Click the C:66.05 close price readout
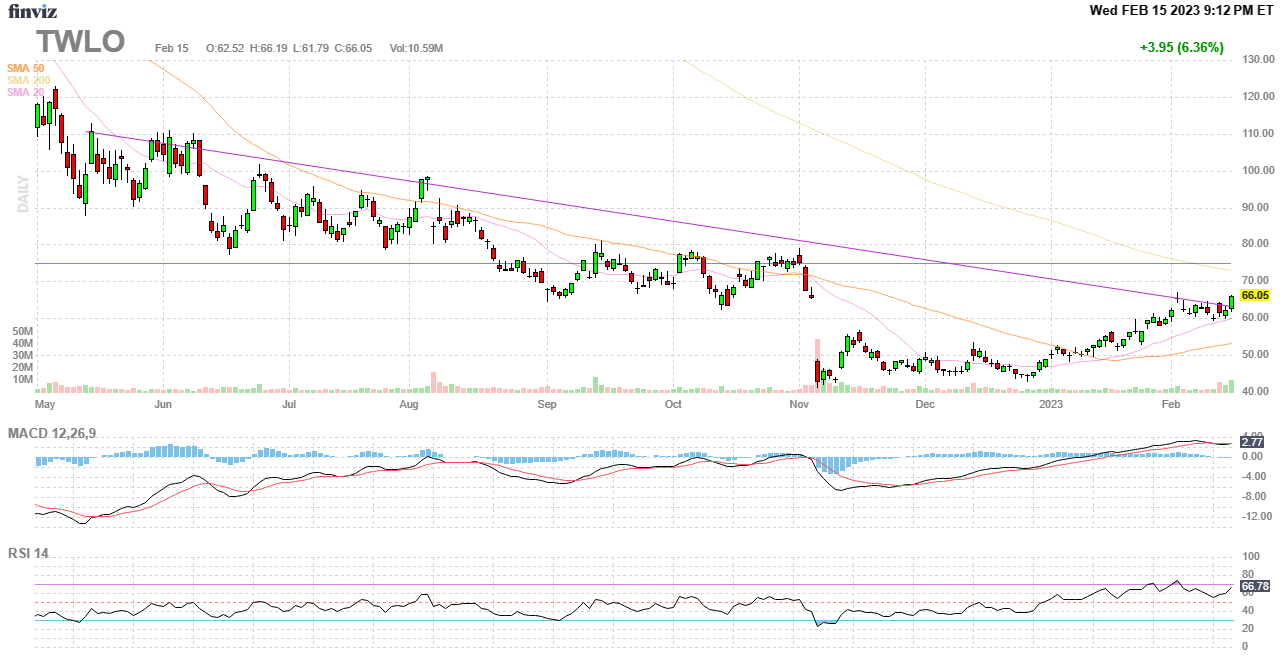Viewport: 1282px width, 662px height. pos(353,48)
